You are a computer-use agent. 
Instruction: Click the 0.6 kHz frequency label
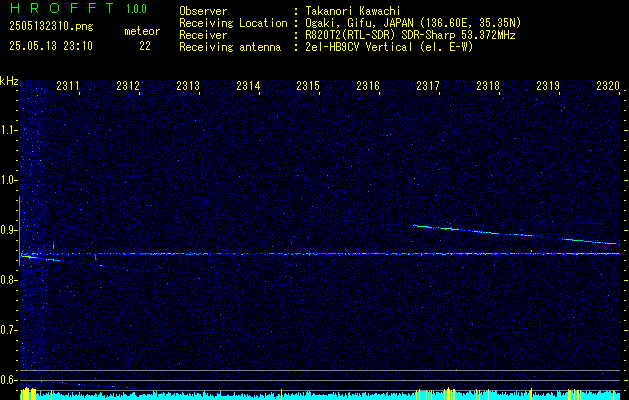point(9,380)
